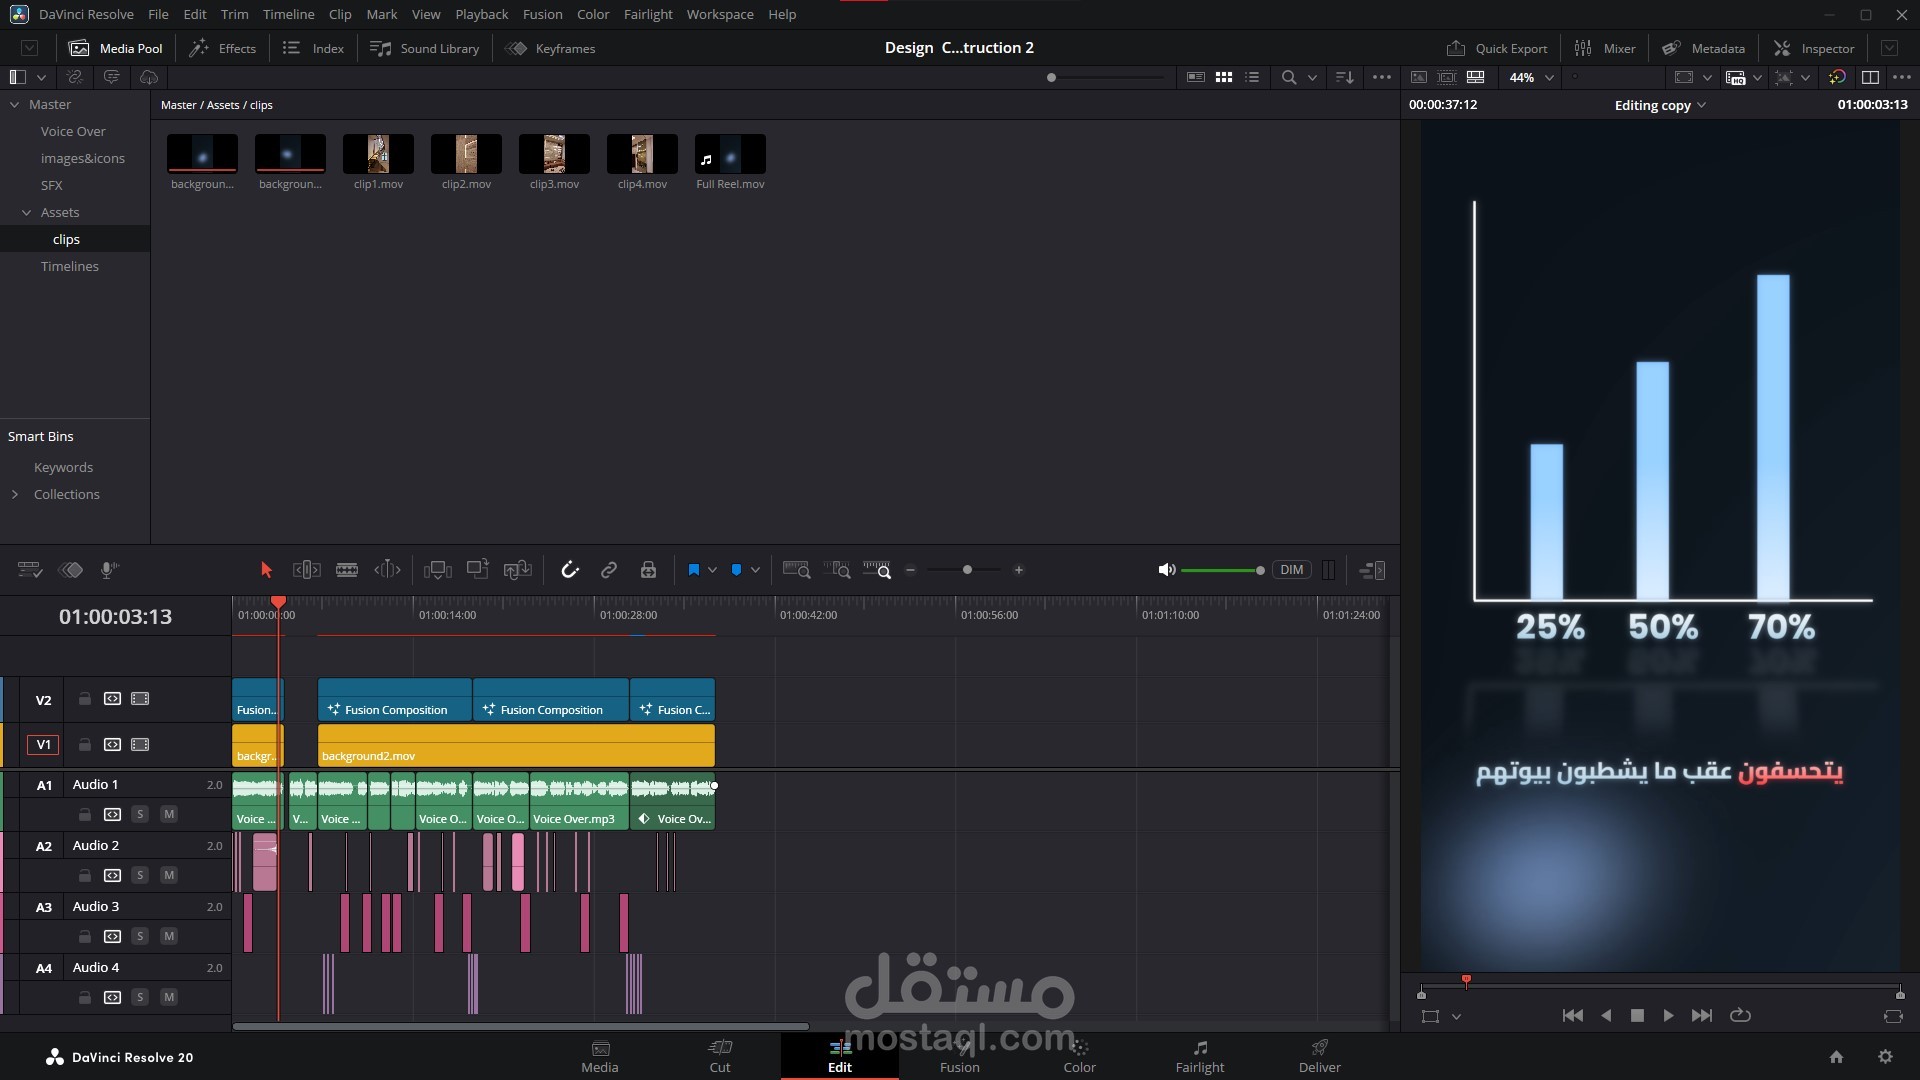Toggle timeline snapping magnet icon
Screen dimensions: 1920x1080
coord(570,570)
